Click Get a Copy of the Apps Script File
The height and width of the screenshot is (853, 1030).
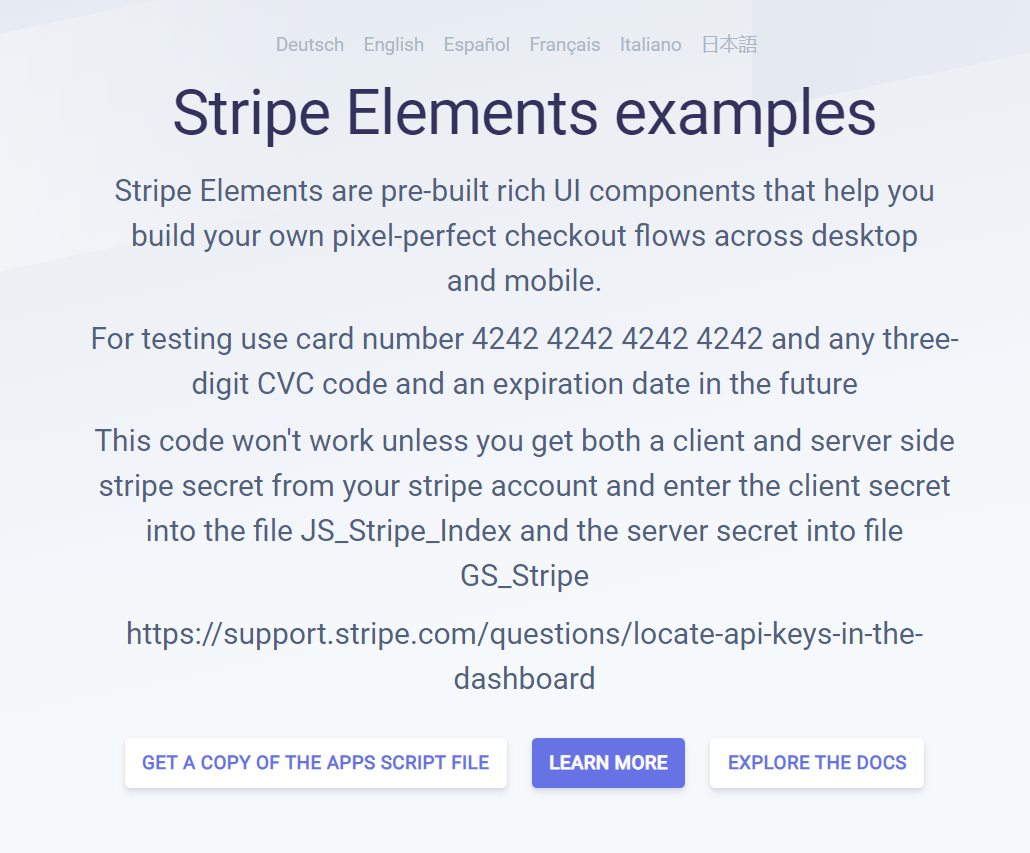click(x=316, y=763)
